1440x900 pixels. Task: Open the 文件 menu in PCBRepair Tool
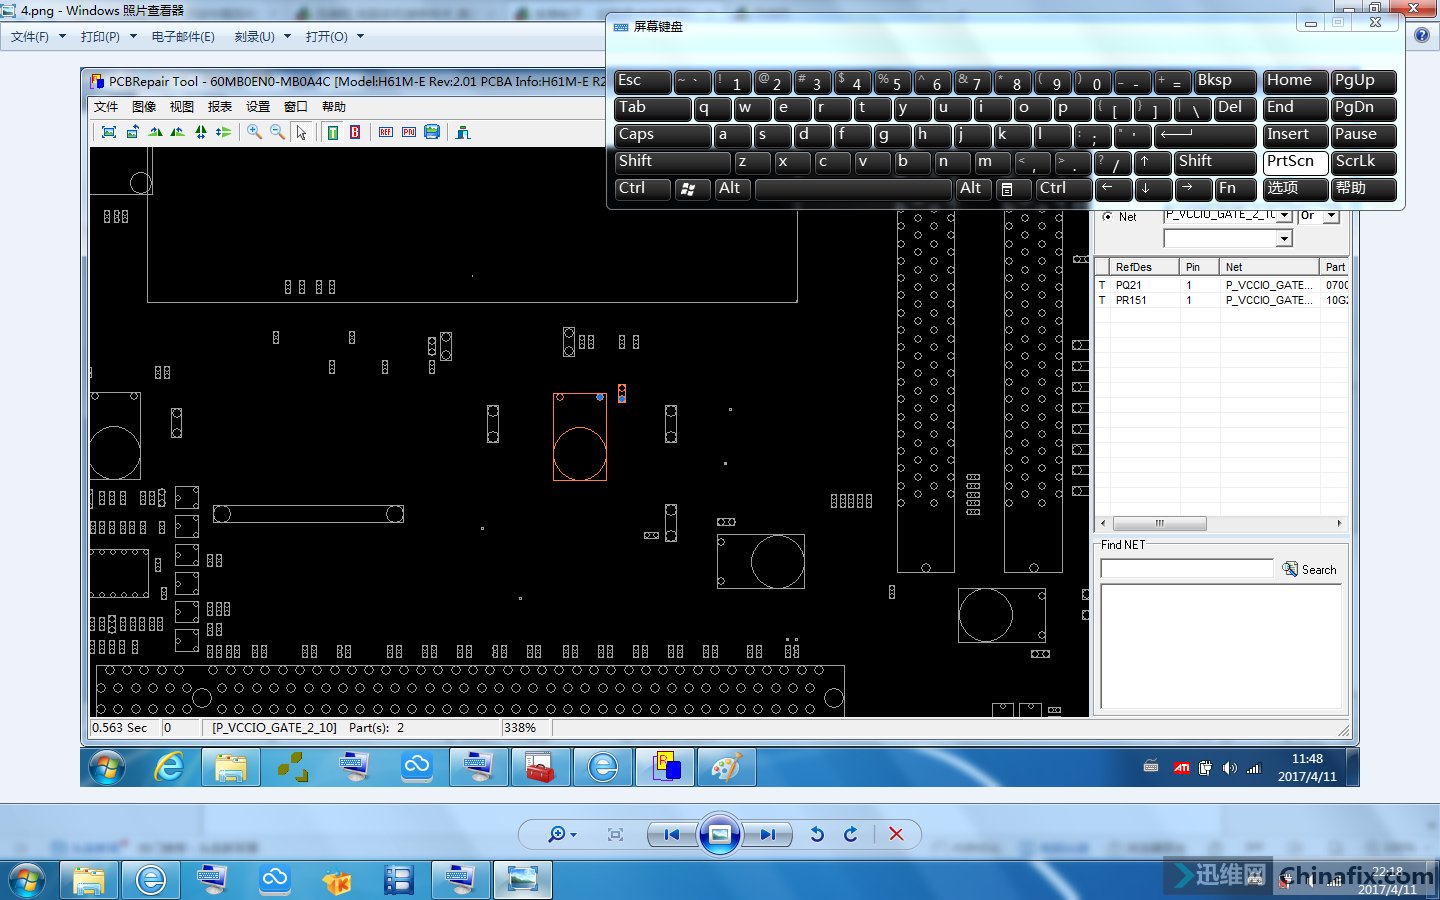point(106,107)
